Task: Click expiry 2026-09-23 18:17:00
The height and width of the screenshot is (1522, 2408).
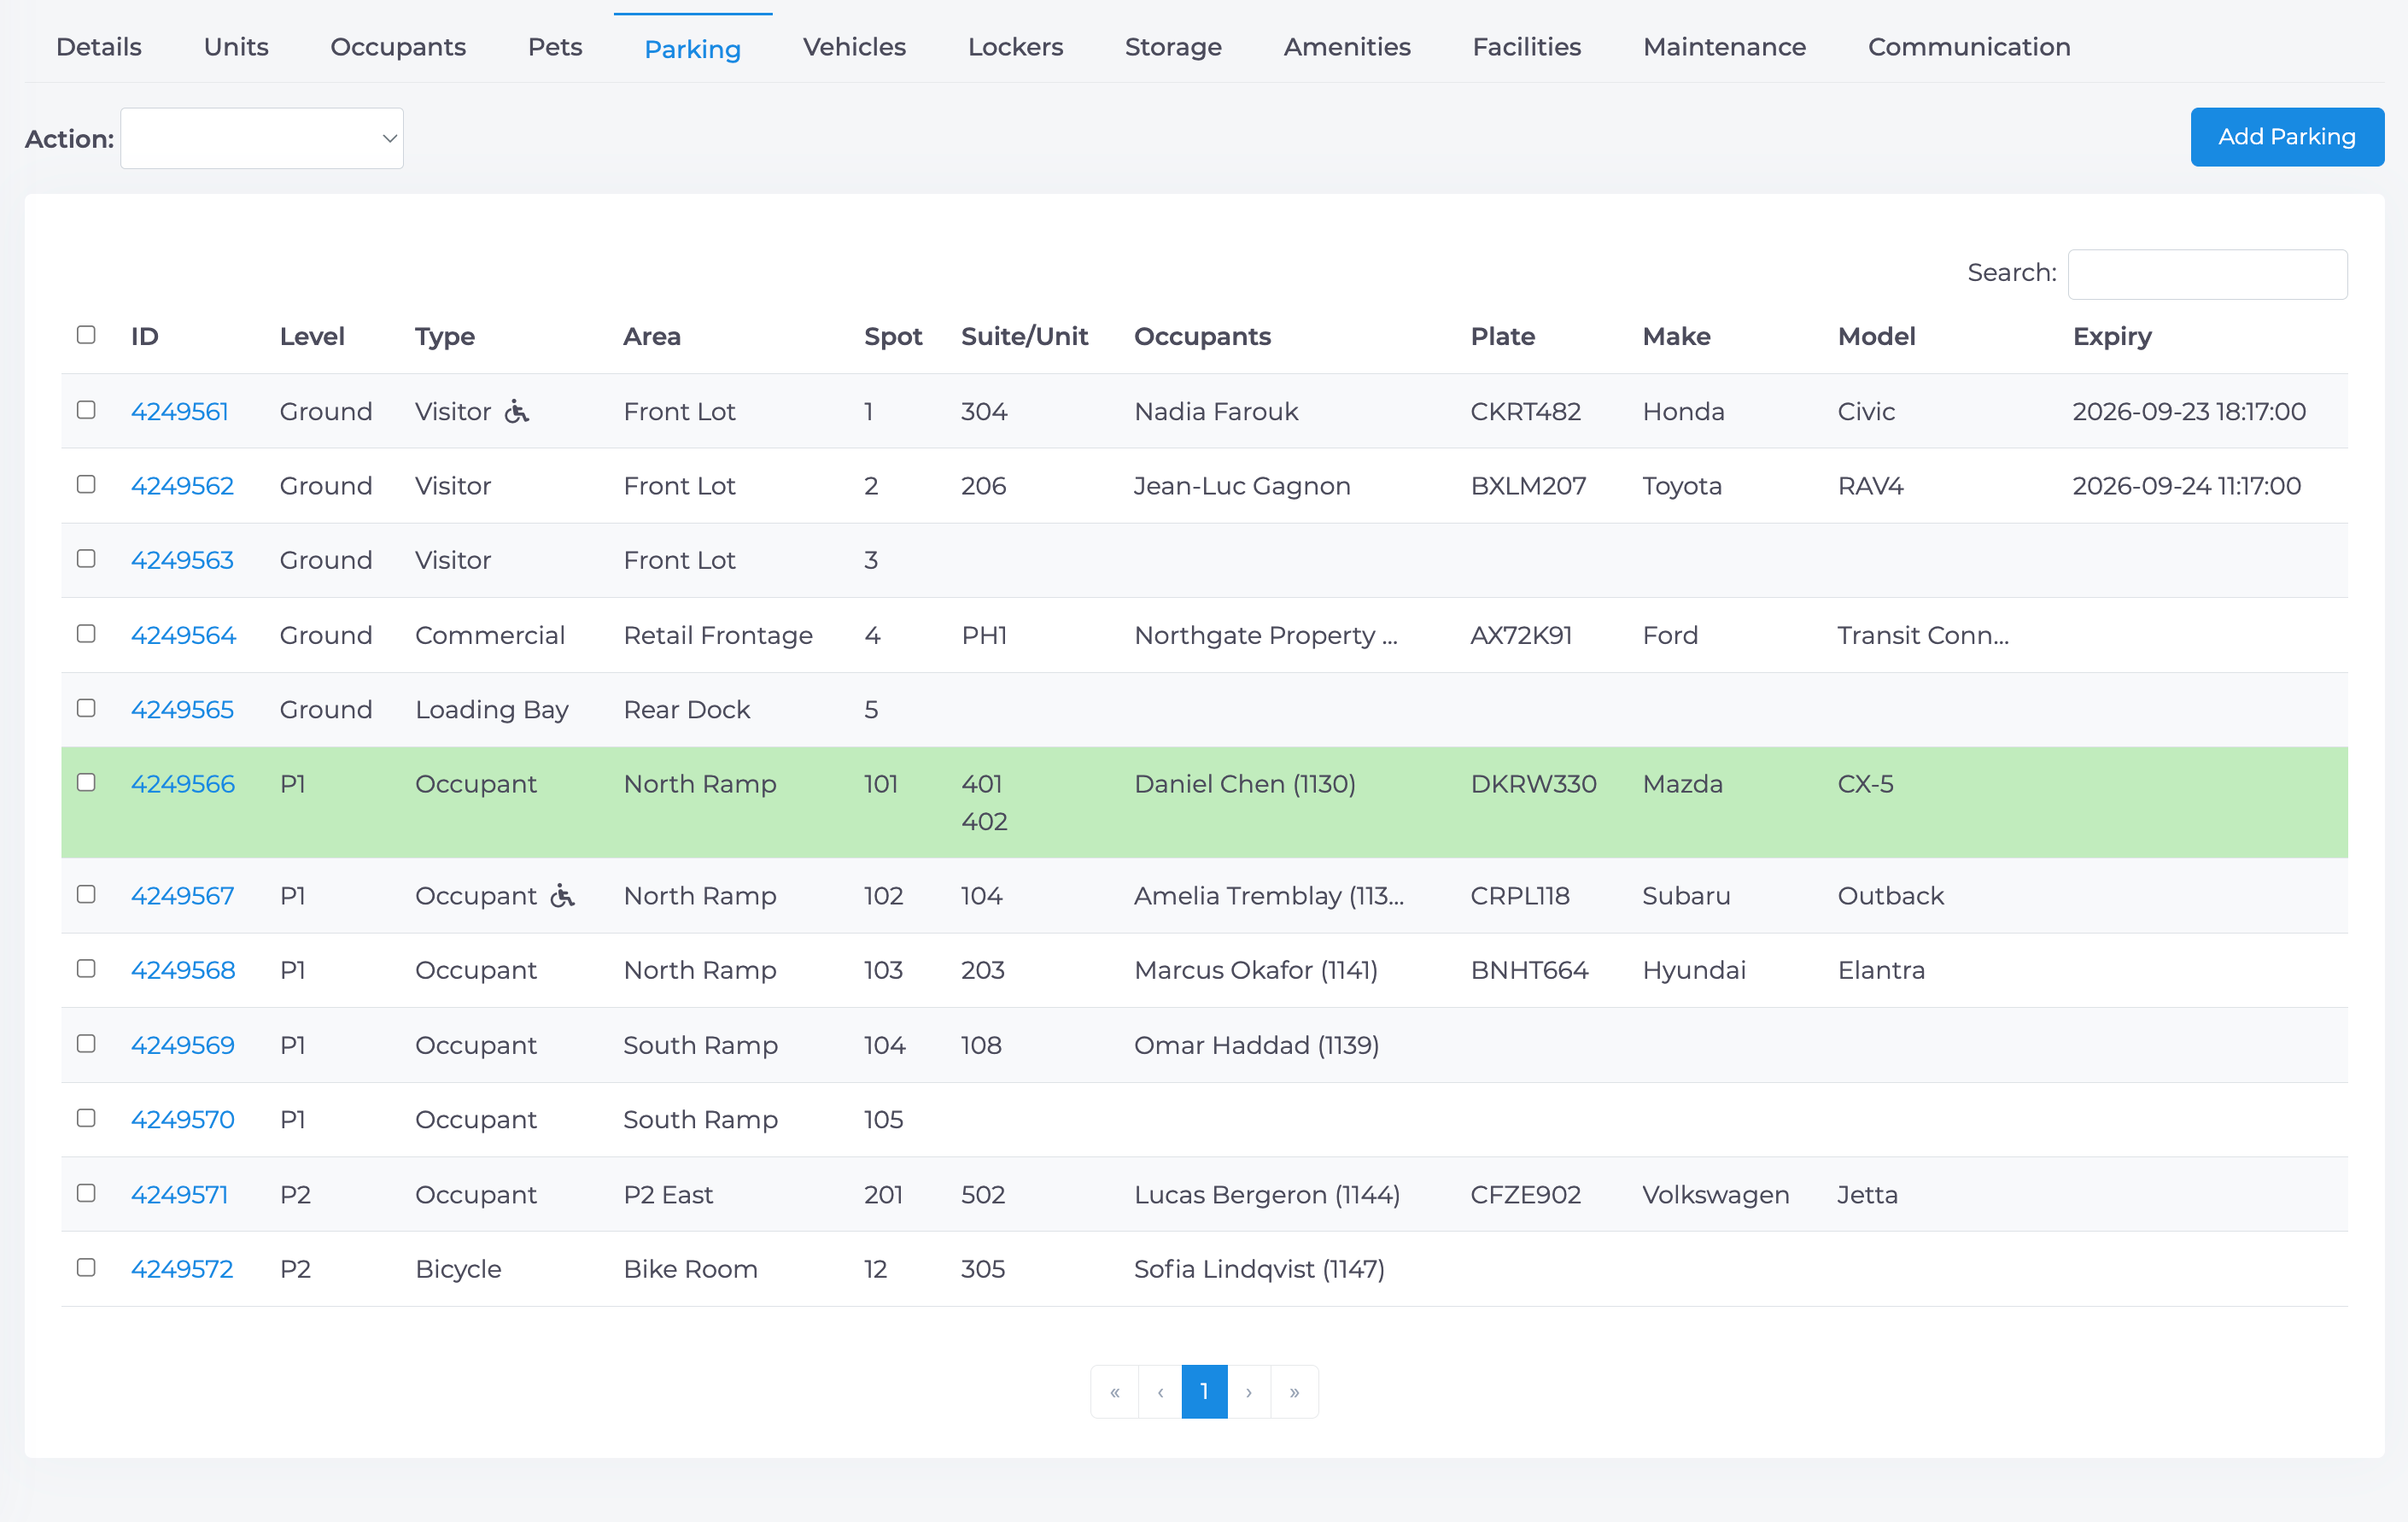Action: 2189,411
